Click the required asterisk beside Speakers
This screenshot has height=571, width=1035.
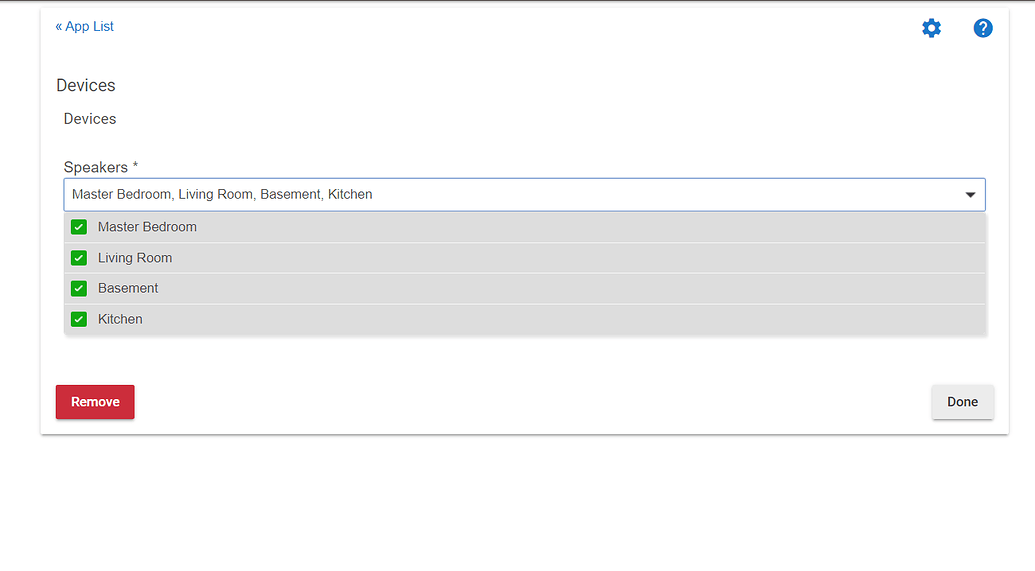pos(135,166)
